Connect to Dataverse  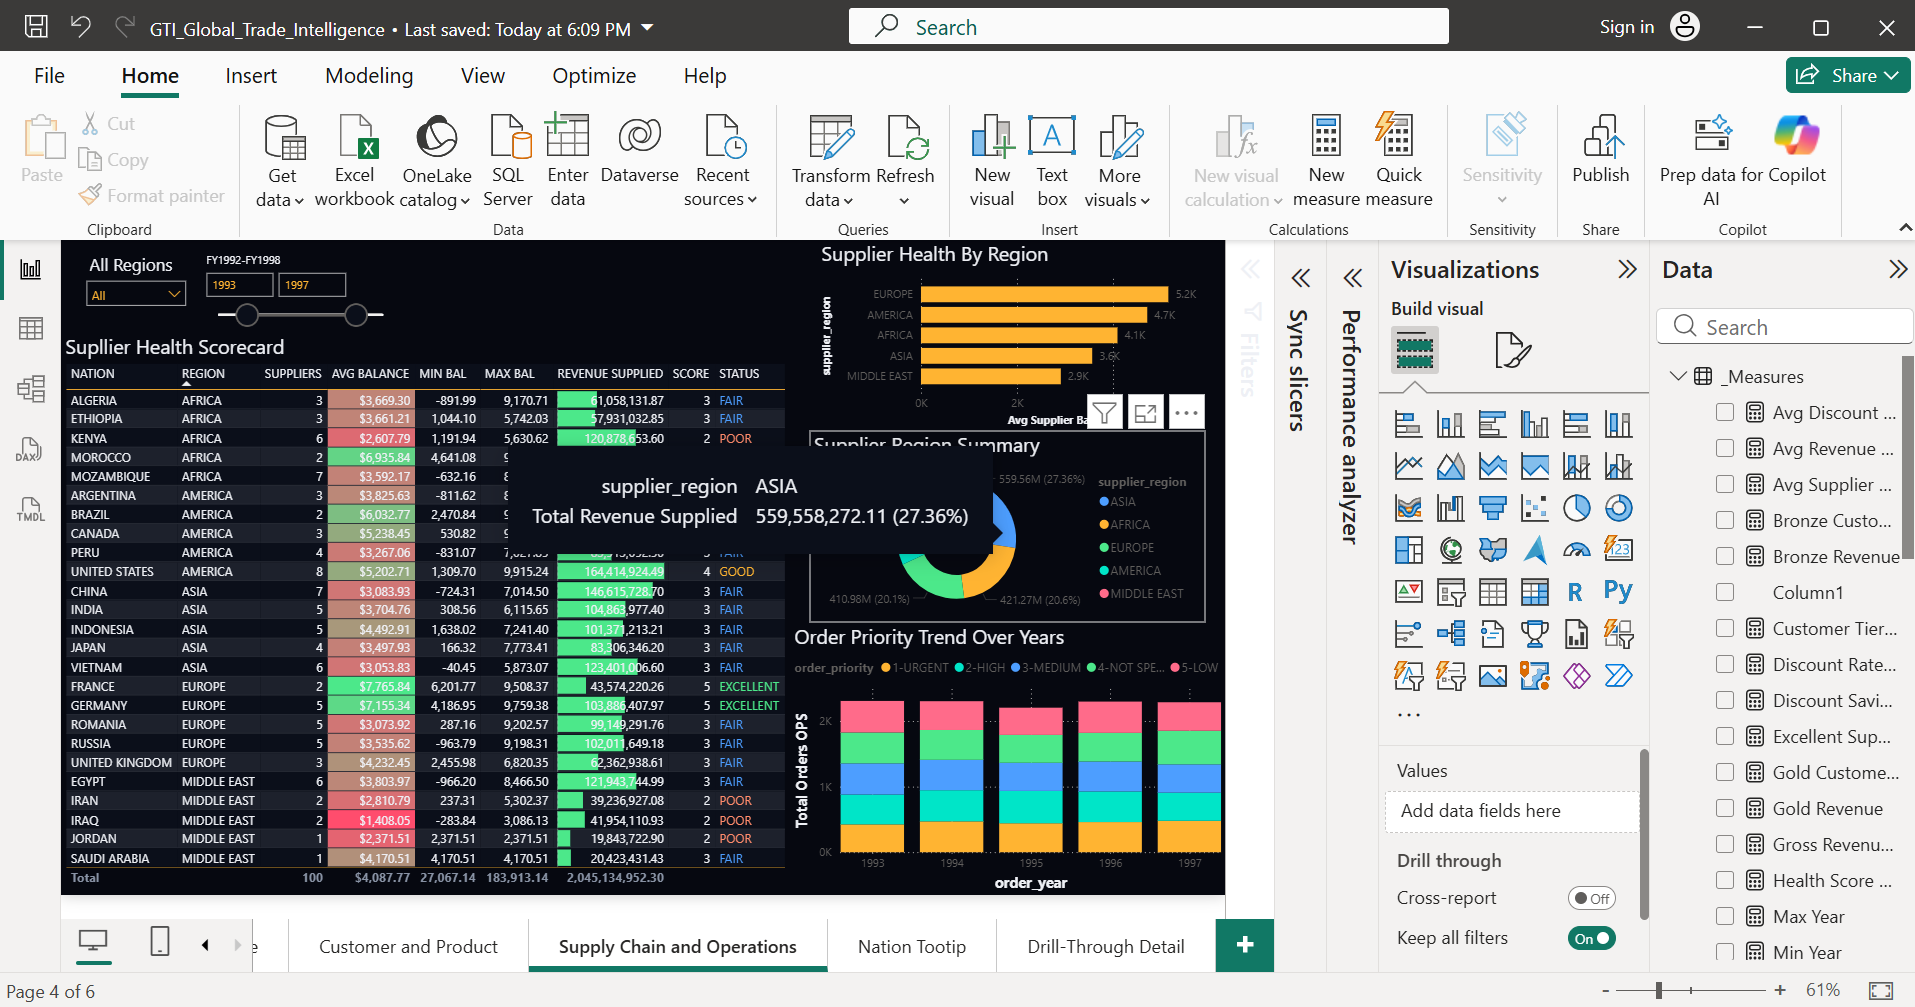coord(639,150)
